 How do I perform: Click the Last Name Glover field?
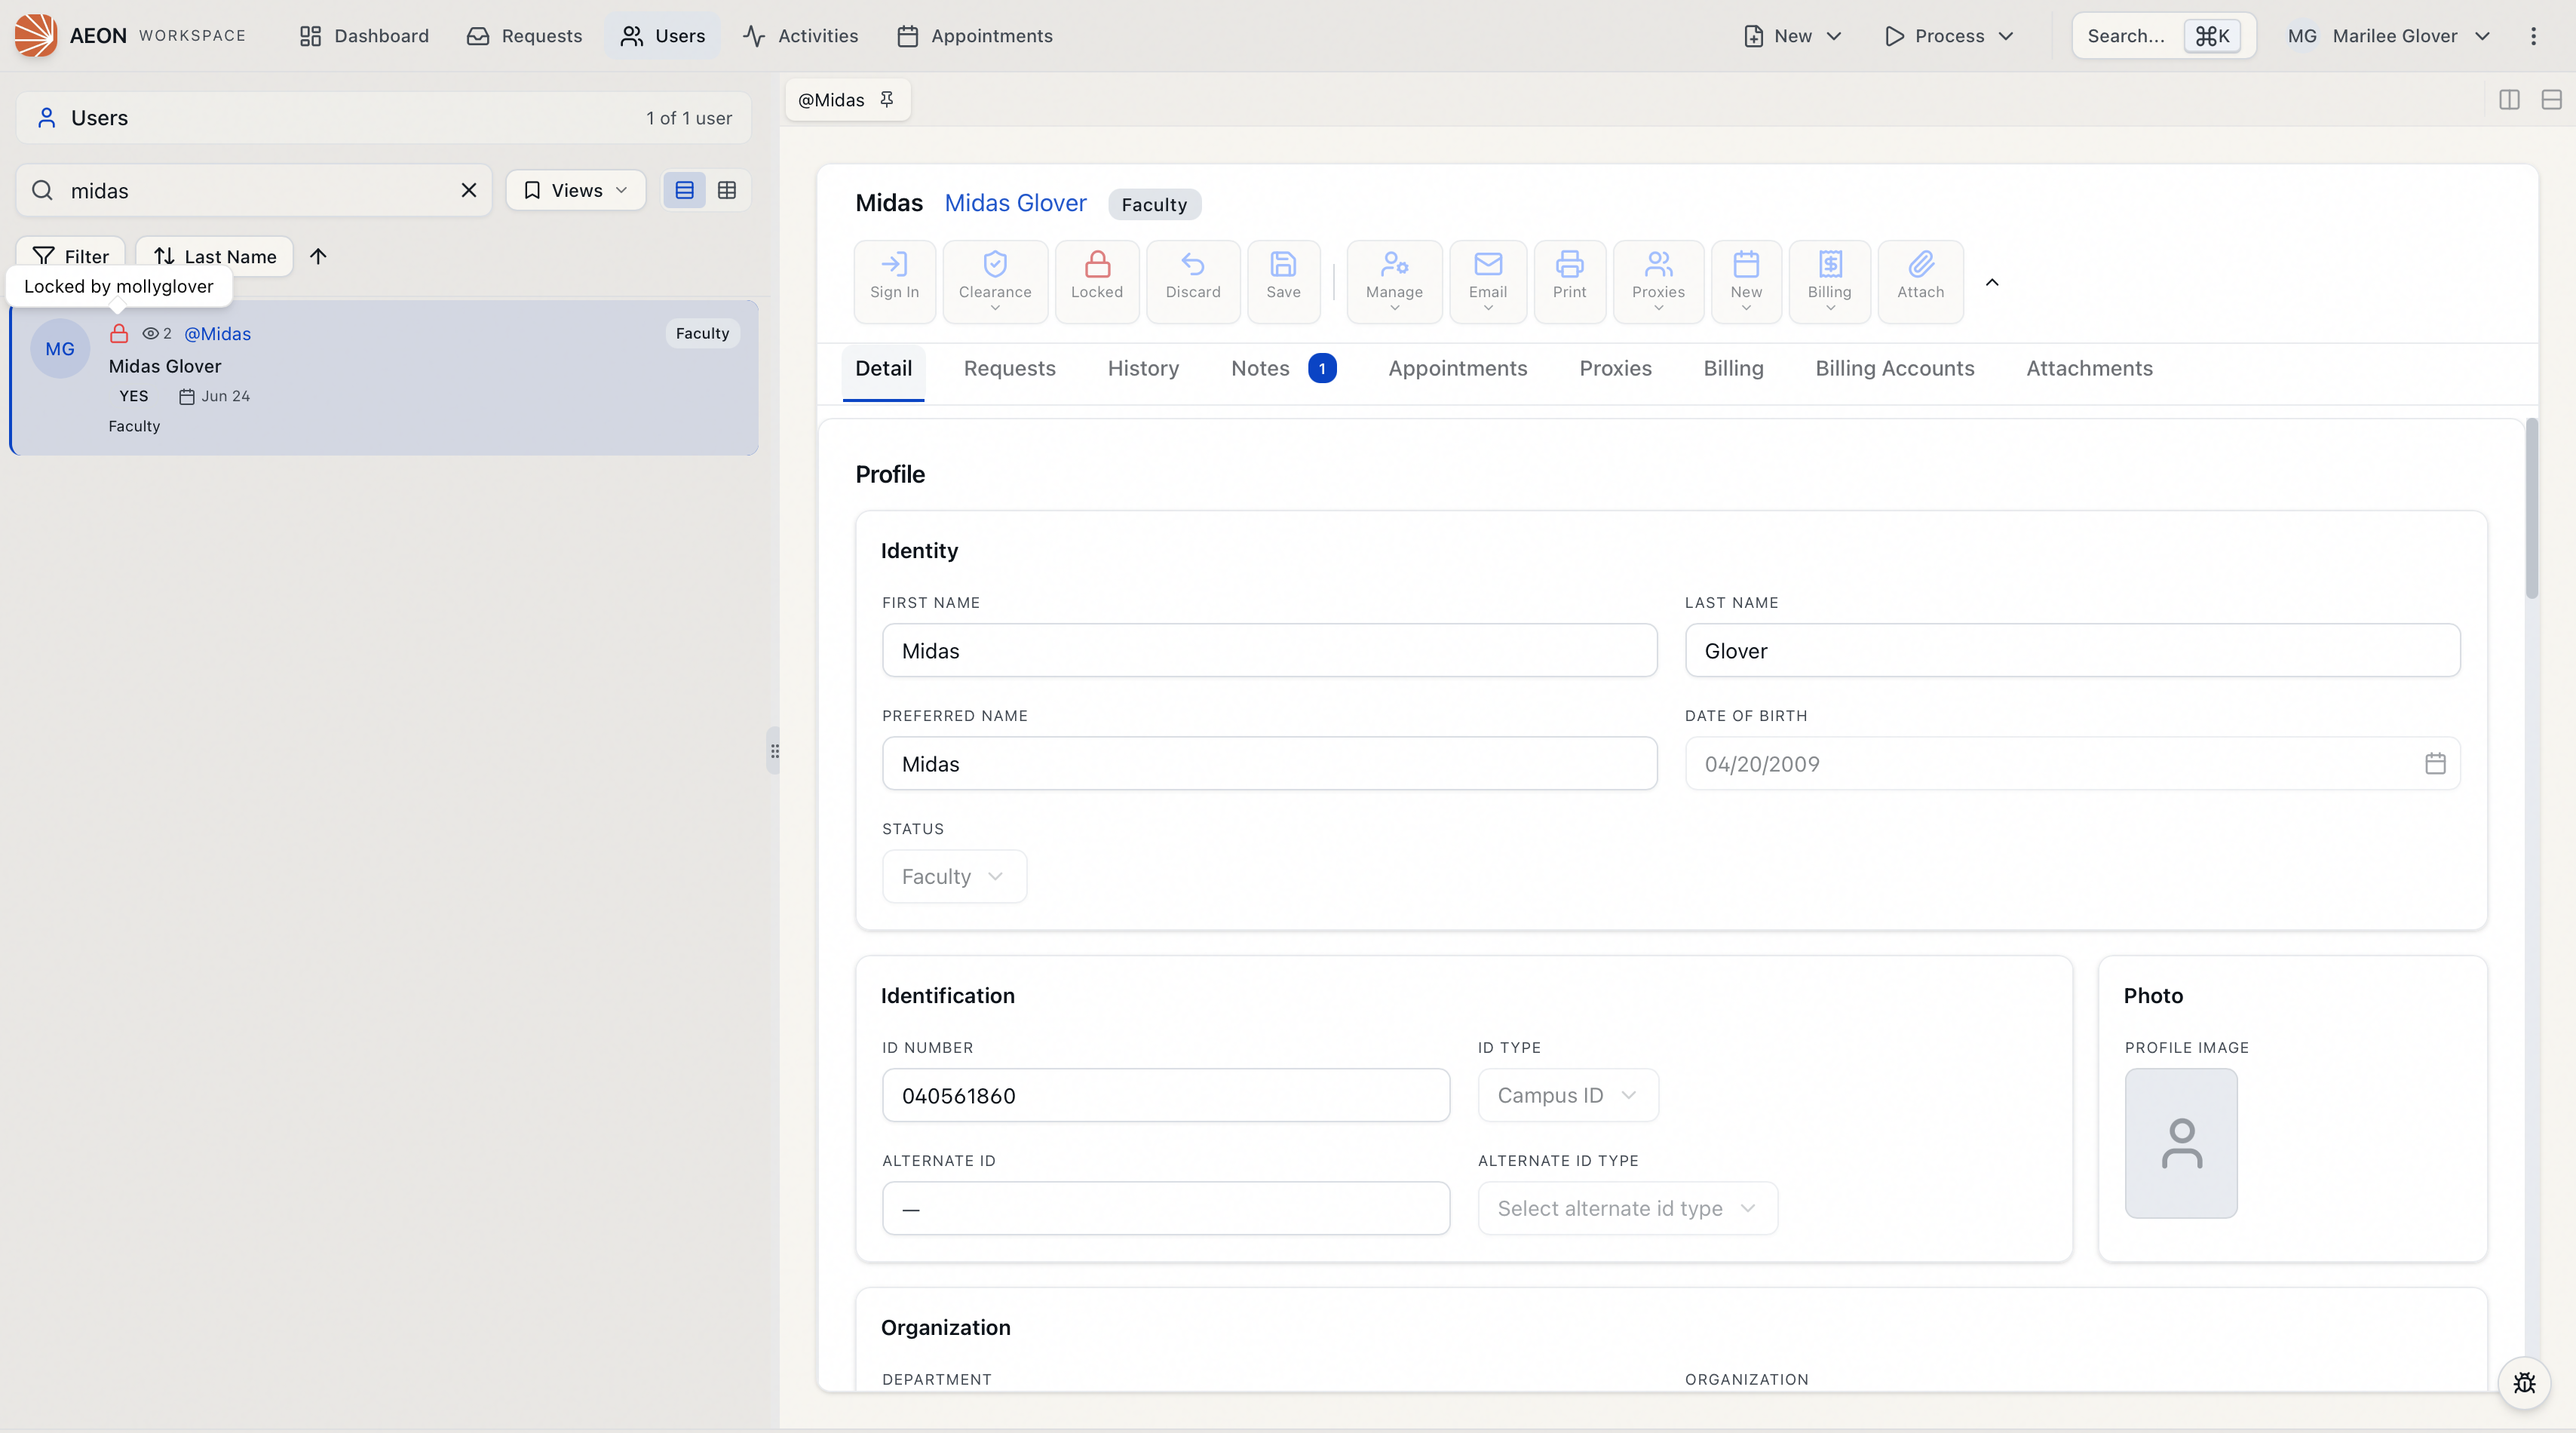click(x=2072, y=650)
